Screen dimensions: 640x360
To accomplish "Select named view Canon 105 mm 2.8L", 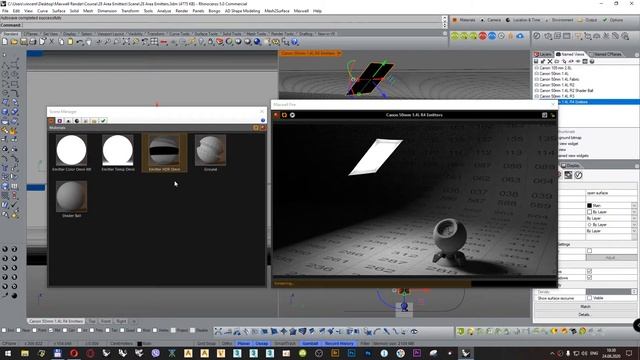I will [x=556, y=68].
